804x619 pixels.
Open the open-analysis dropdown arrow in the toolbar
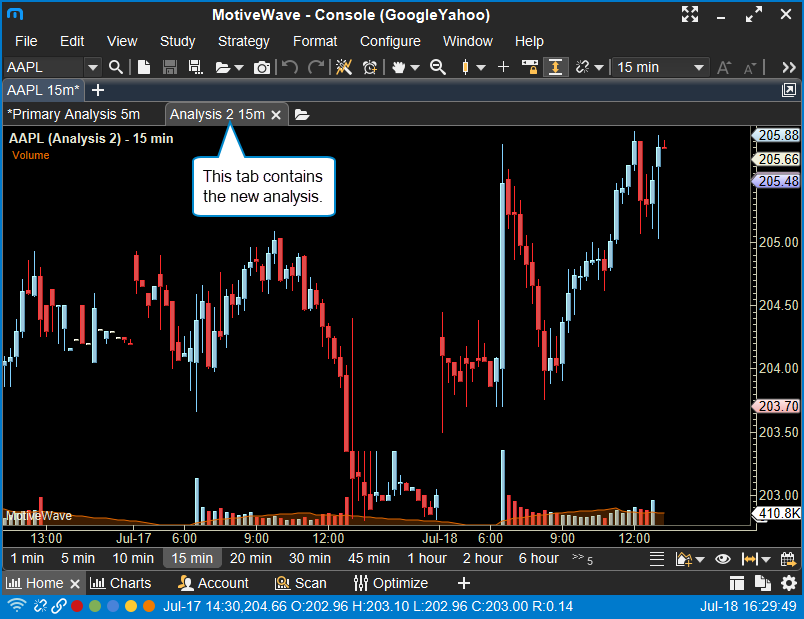tap(239, 68)
